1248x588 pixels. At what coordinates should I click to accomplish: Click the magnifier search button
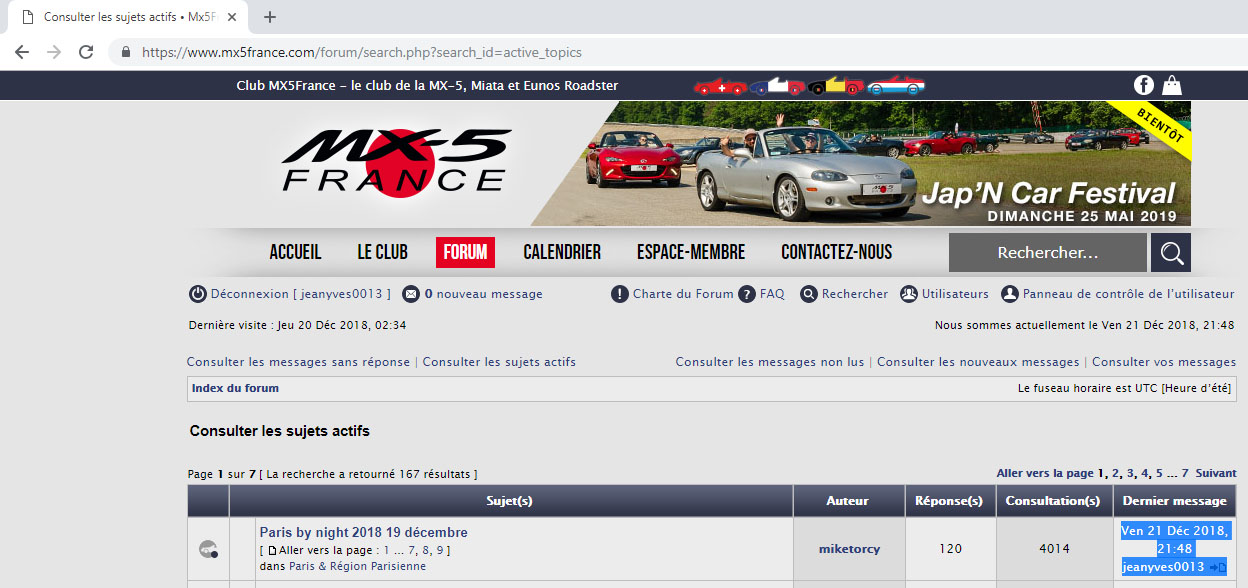[x=1171, y=253]
